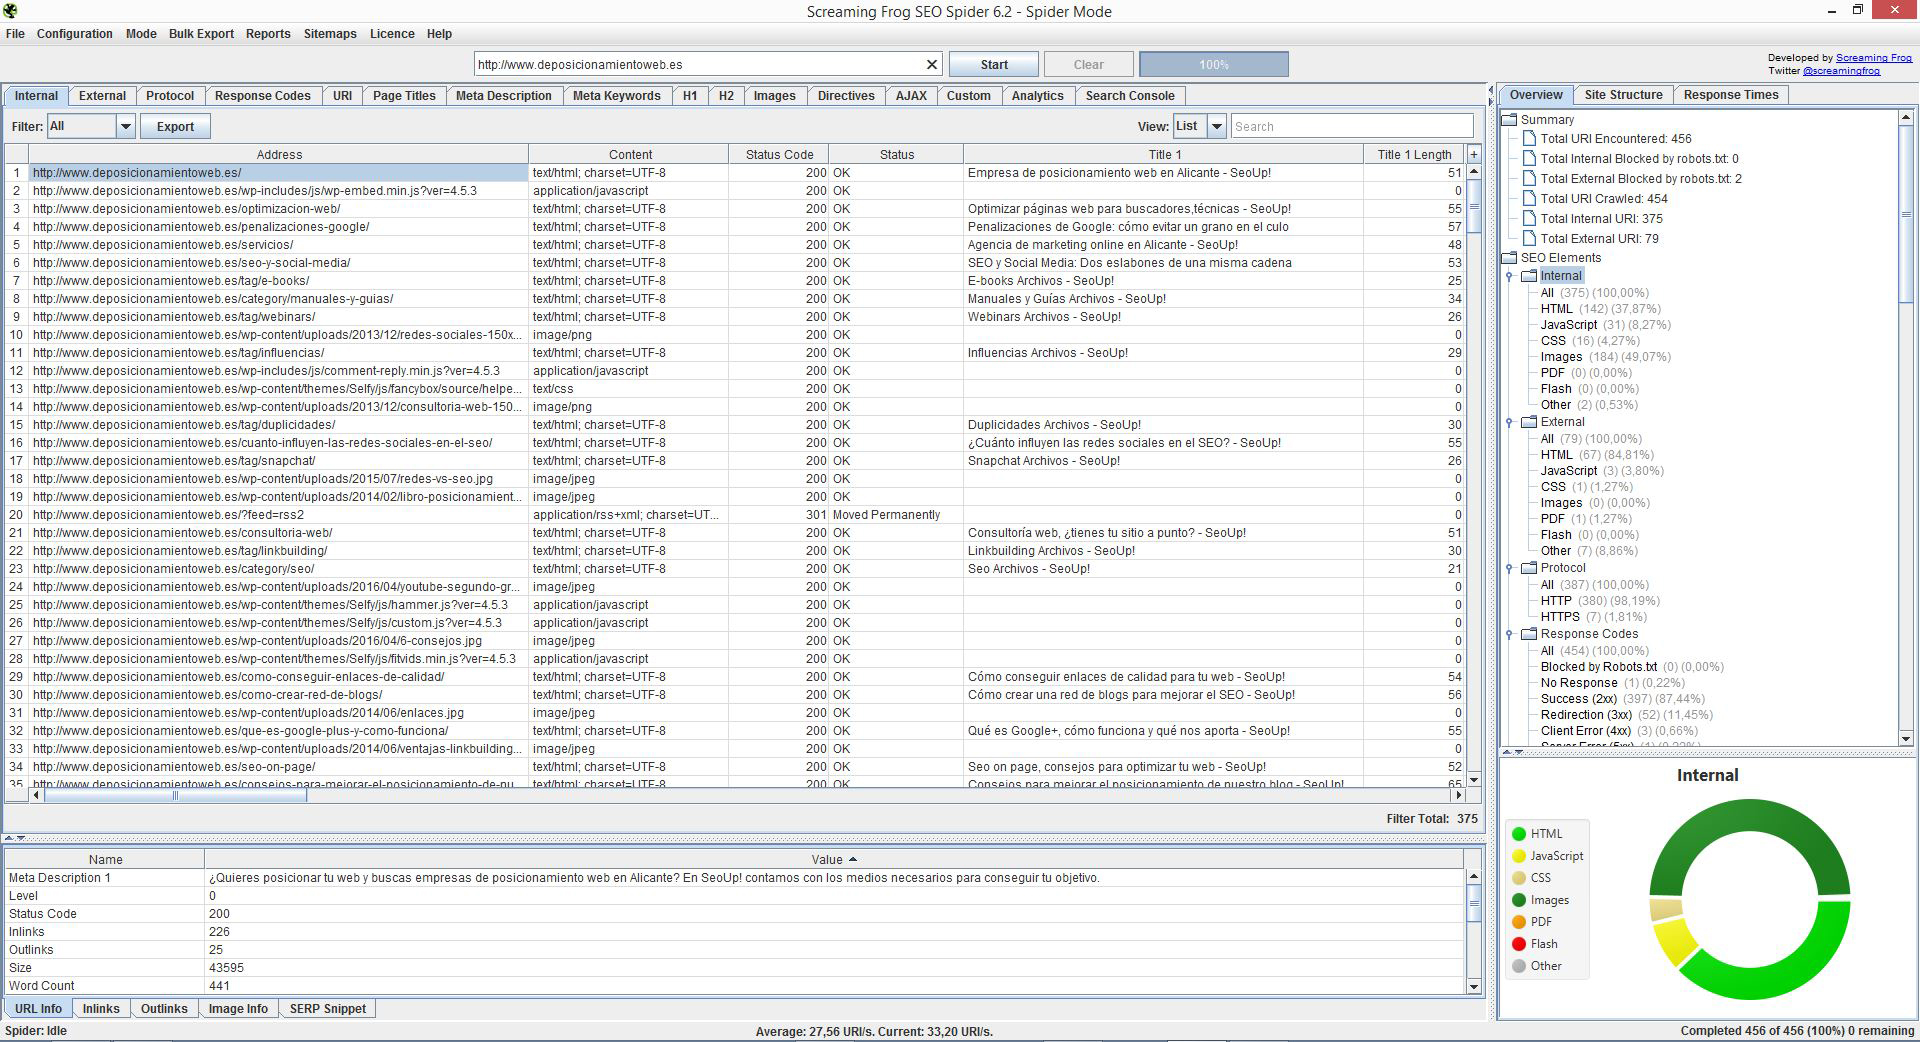Click the plus icon to add table columns
Image resolution: width=1920 pixels, height=1042 pixels.
click(1473, 155)
